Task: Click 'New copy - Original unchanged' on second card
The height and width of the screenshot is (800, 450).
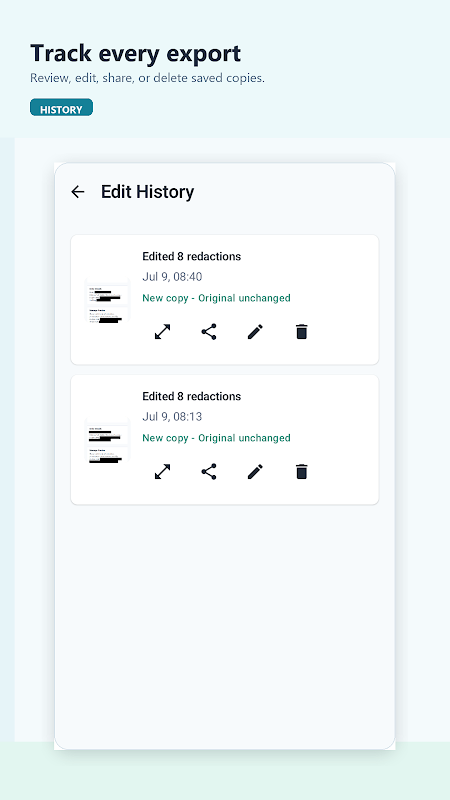Action: 216,438
